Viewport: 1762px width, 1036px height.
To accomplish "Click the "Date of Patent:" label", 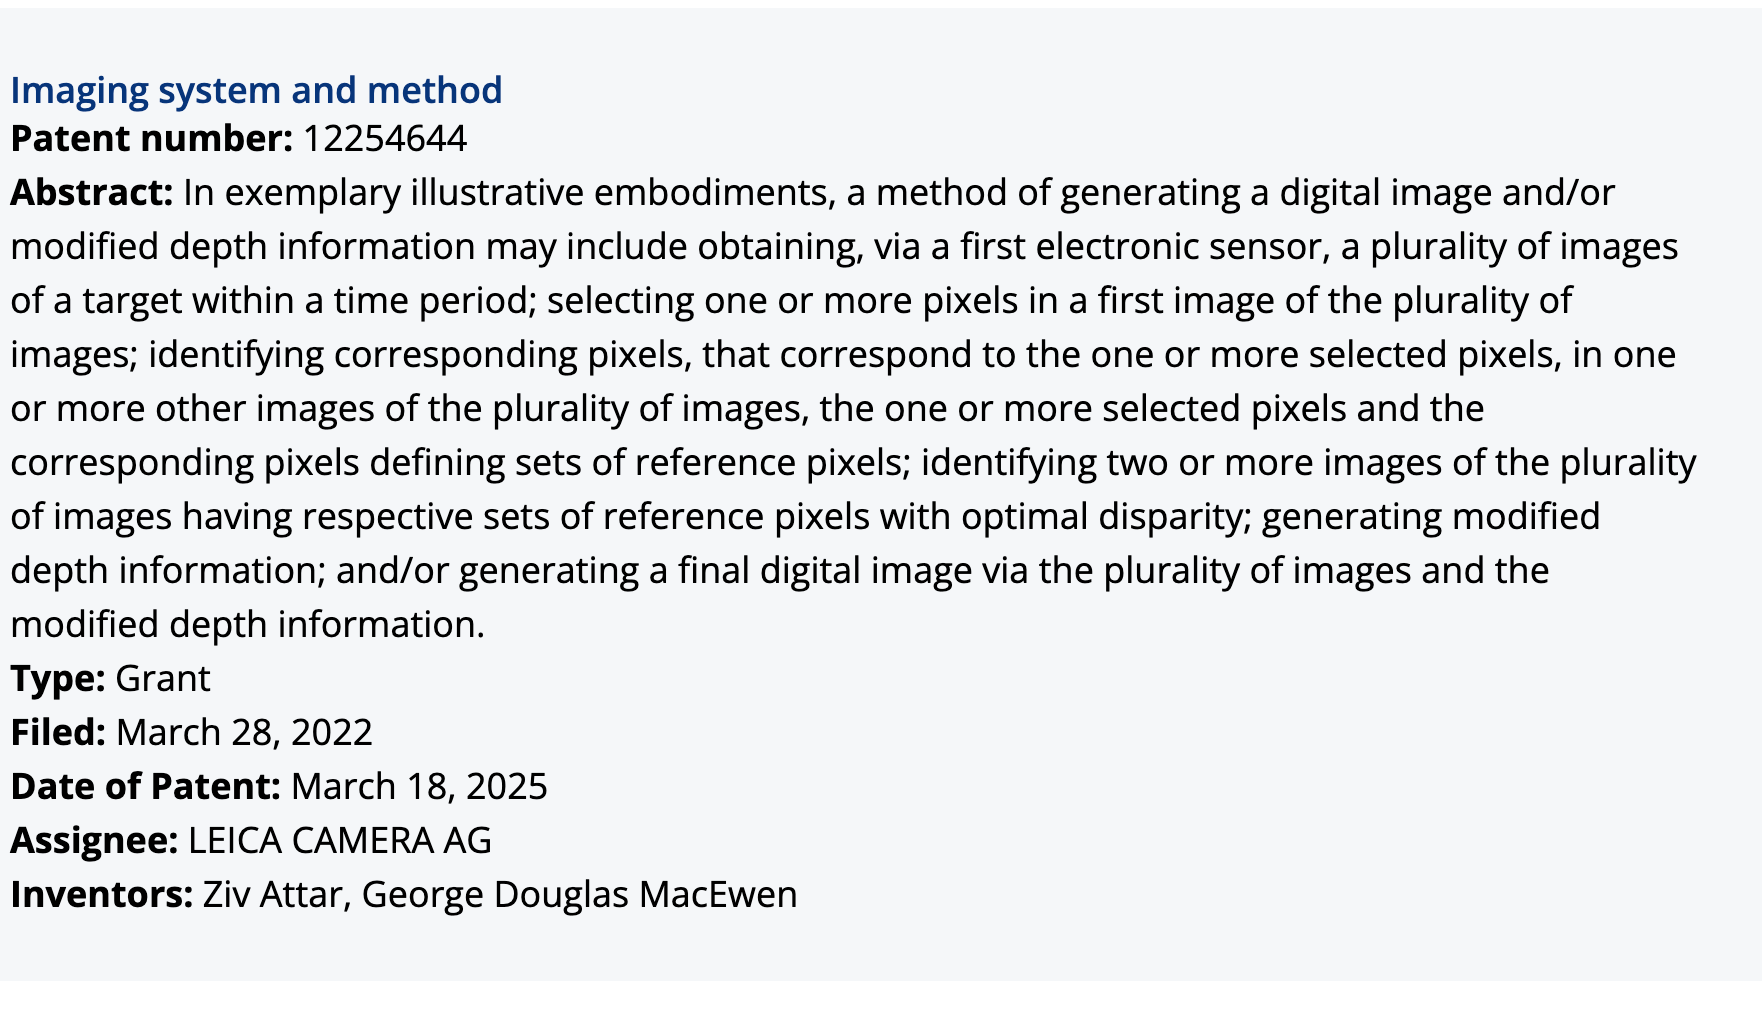I will coord(146,786).
